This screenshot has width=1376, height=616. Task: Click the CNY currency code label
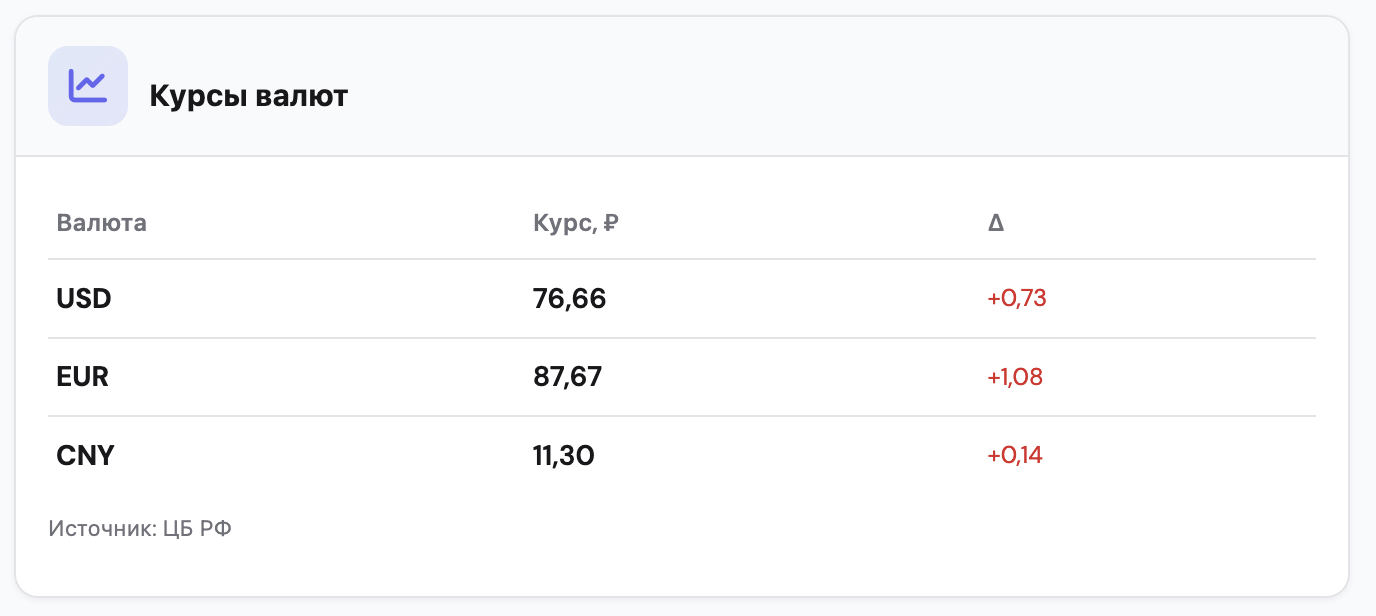86,456
